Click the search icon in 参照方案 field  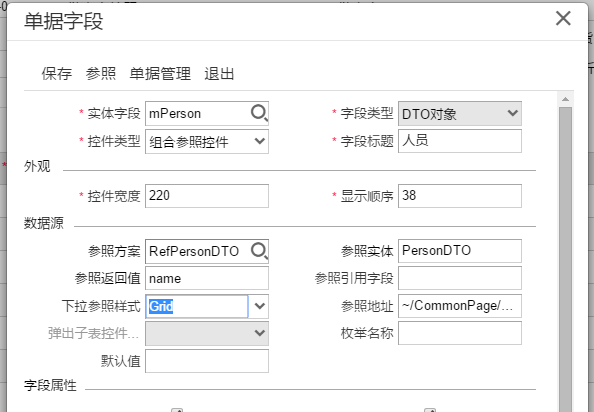(259, 251)
